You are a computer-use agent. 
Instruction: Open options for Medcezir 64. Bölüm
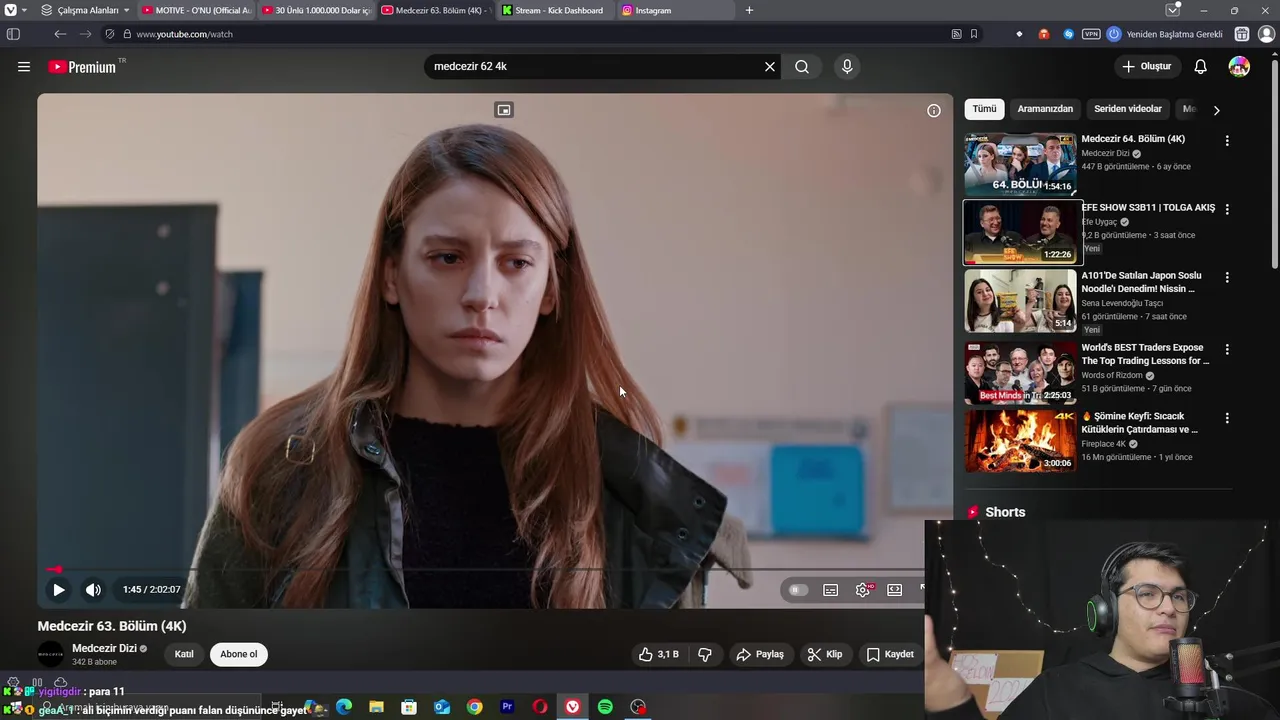click(x=1227, y=141)
